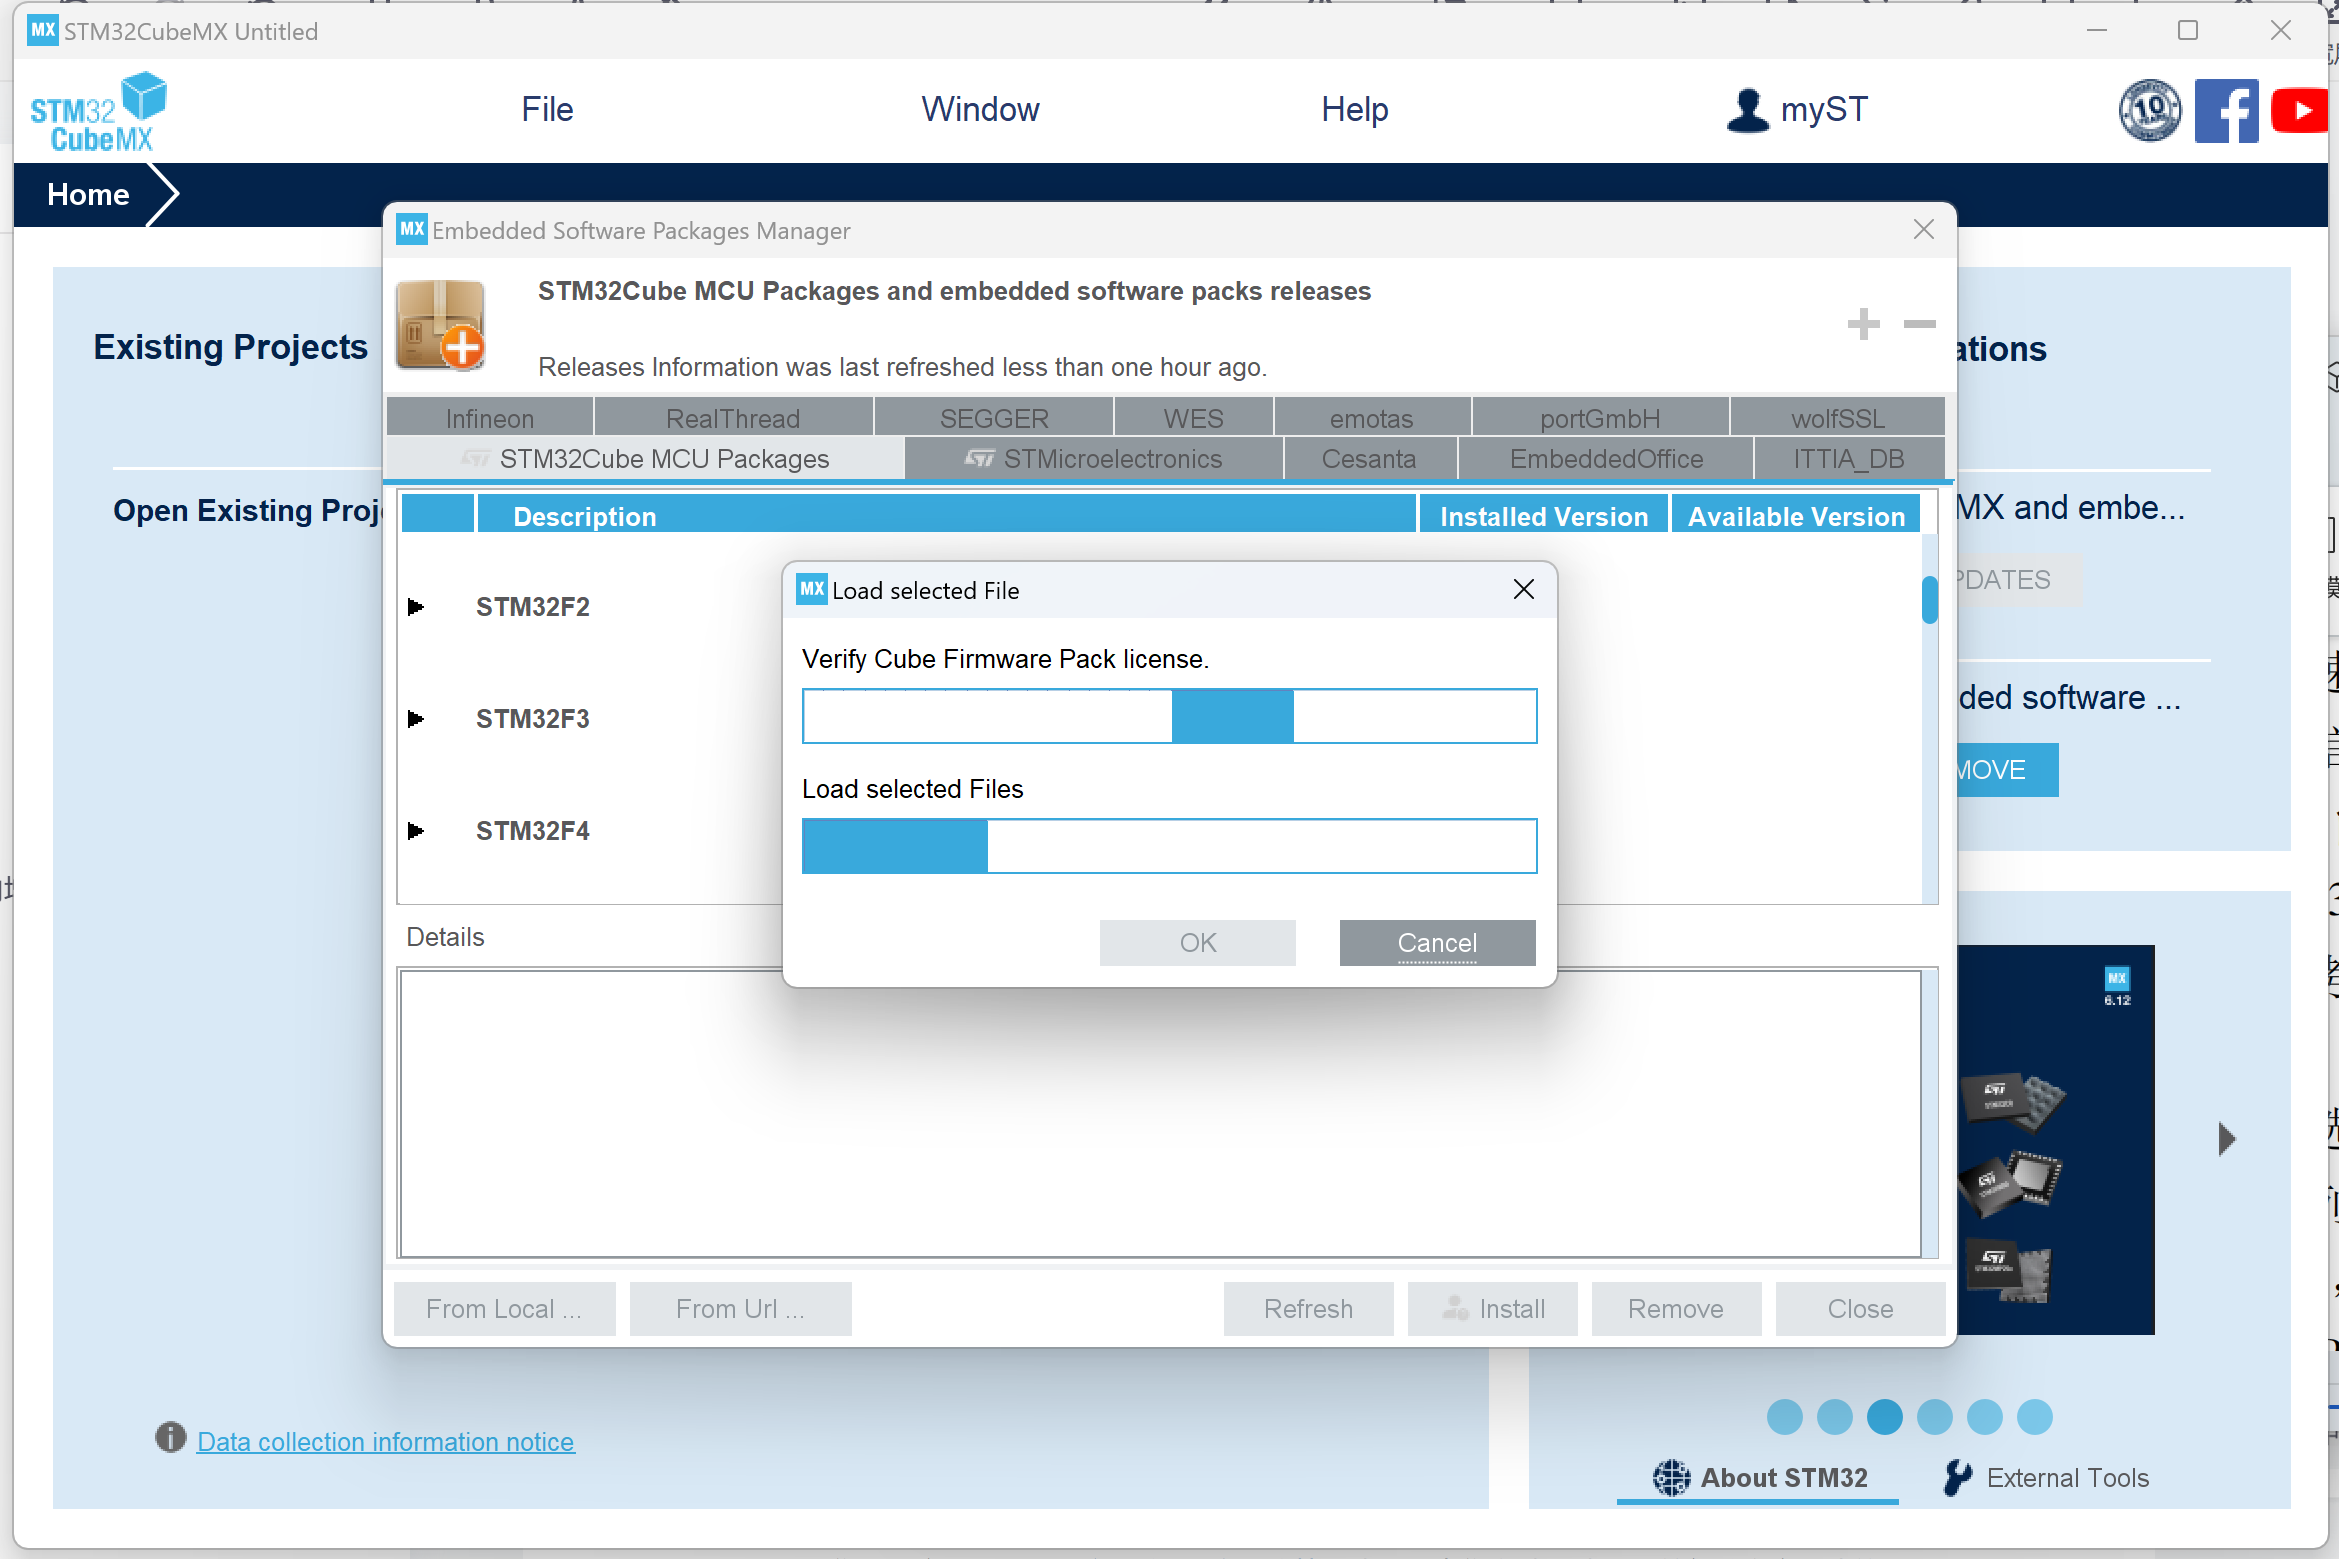
Task: Select the STM32Cube MCU Packages tab
Action: coord(645,459)
